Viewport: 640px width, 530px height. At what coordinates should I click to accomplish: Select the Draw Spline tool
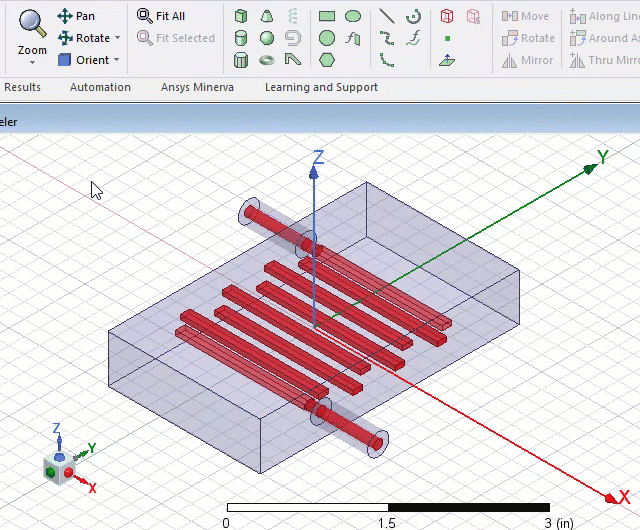387,38
